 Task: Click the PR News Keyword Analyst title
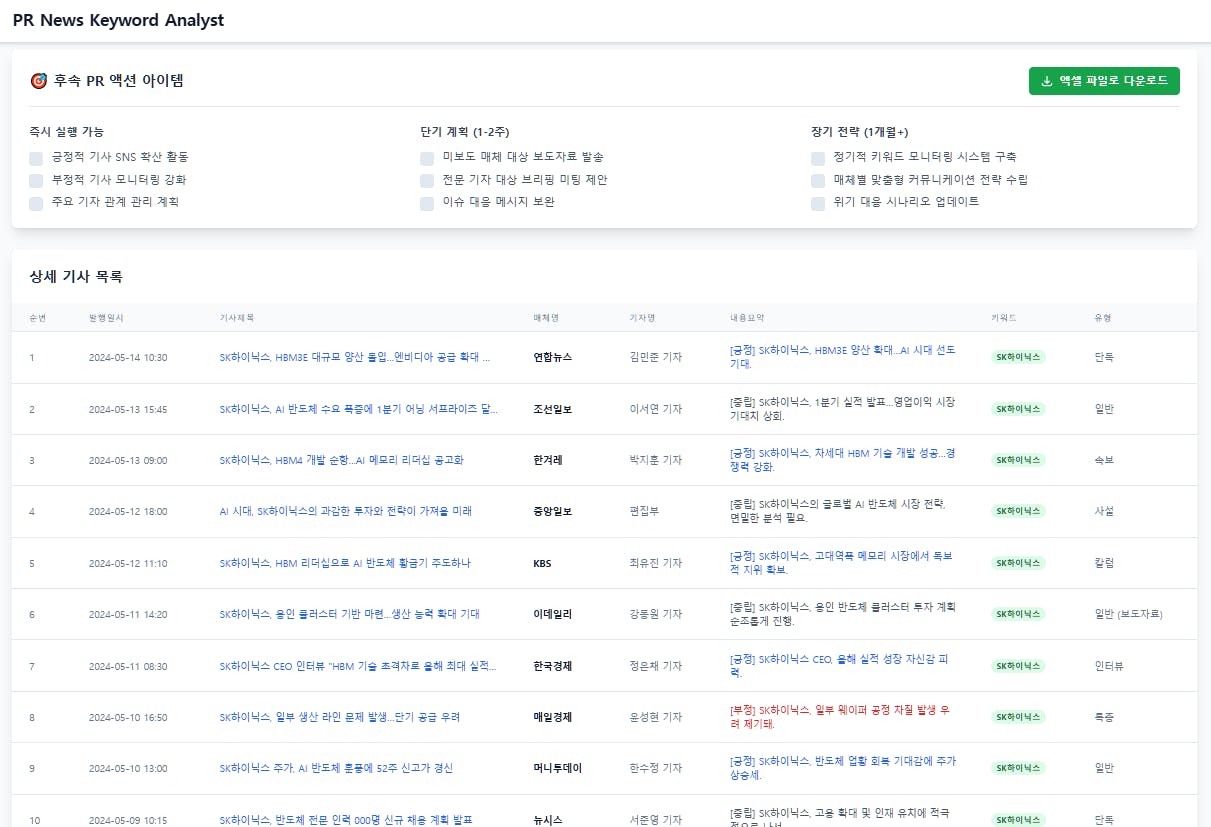pos(118,20)
